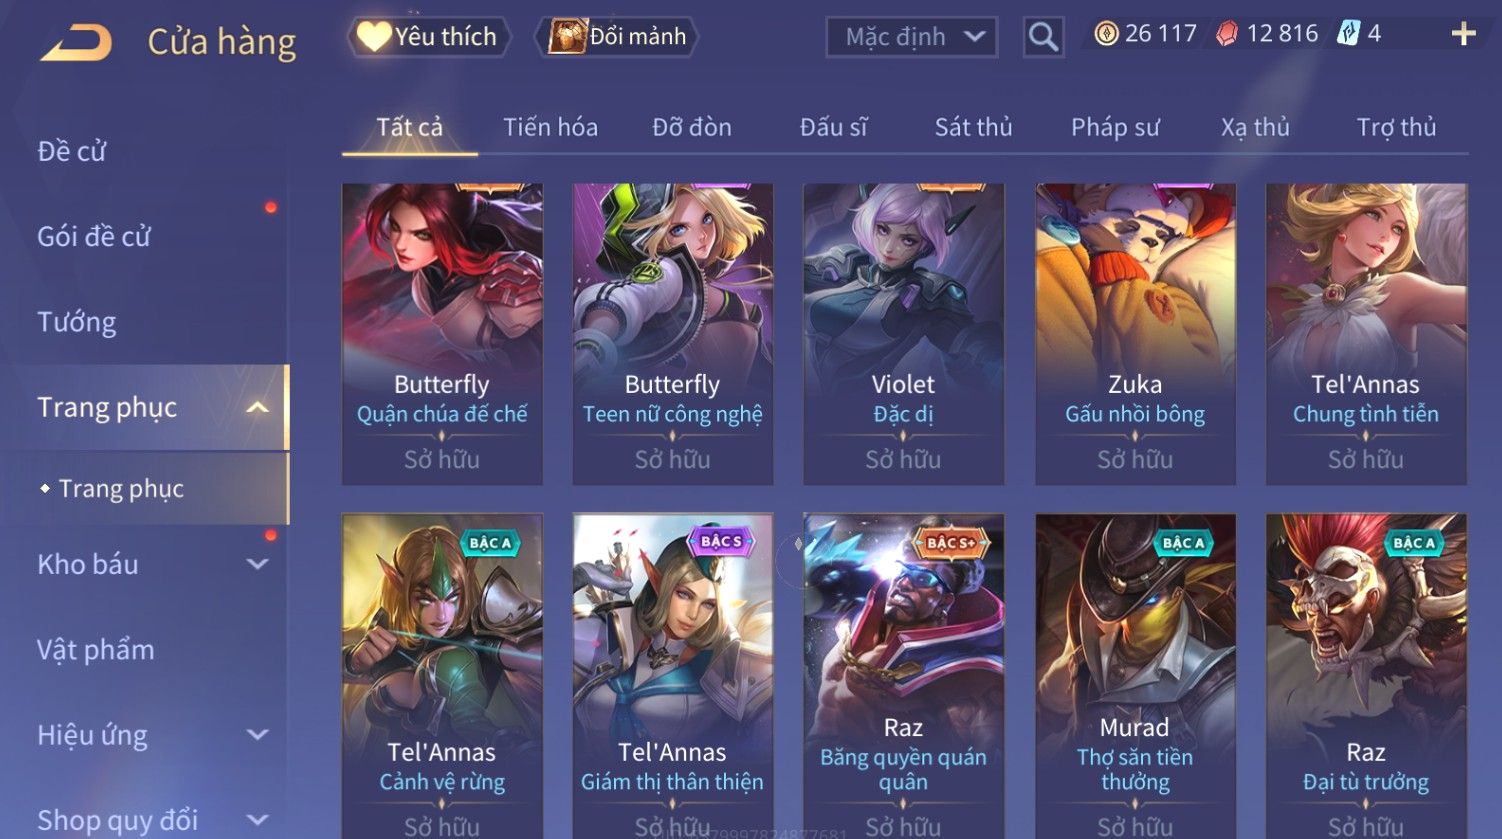The width and height of the screenshot is (1502, 839).
Task: Collapse the Trang phục sidebar section
Action: point(257,407)
